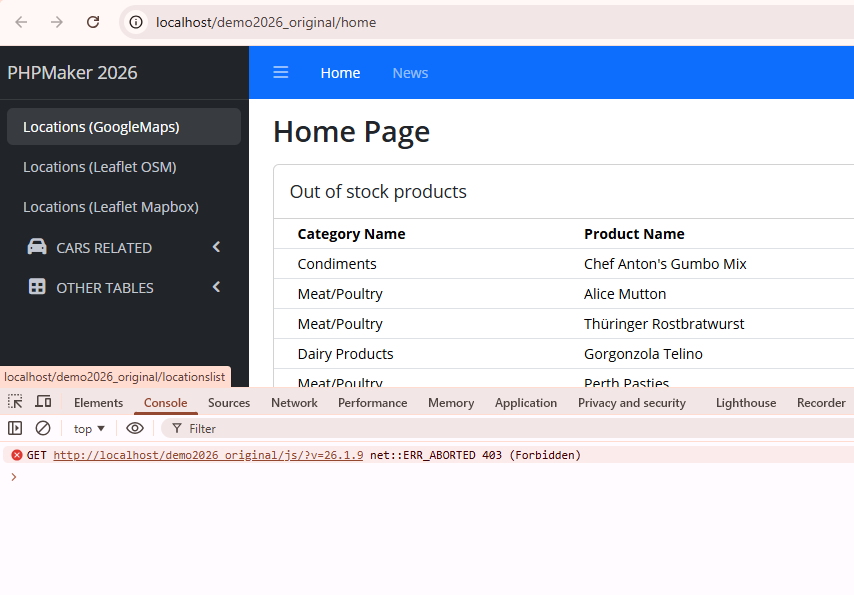
Task: Toggle device toolbar icon in DevTools
Action: [43, 402]
